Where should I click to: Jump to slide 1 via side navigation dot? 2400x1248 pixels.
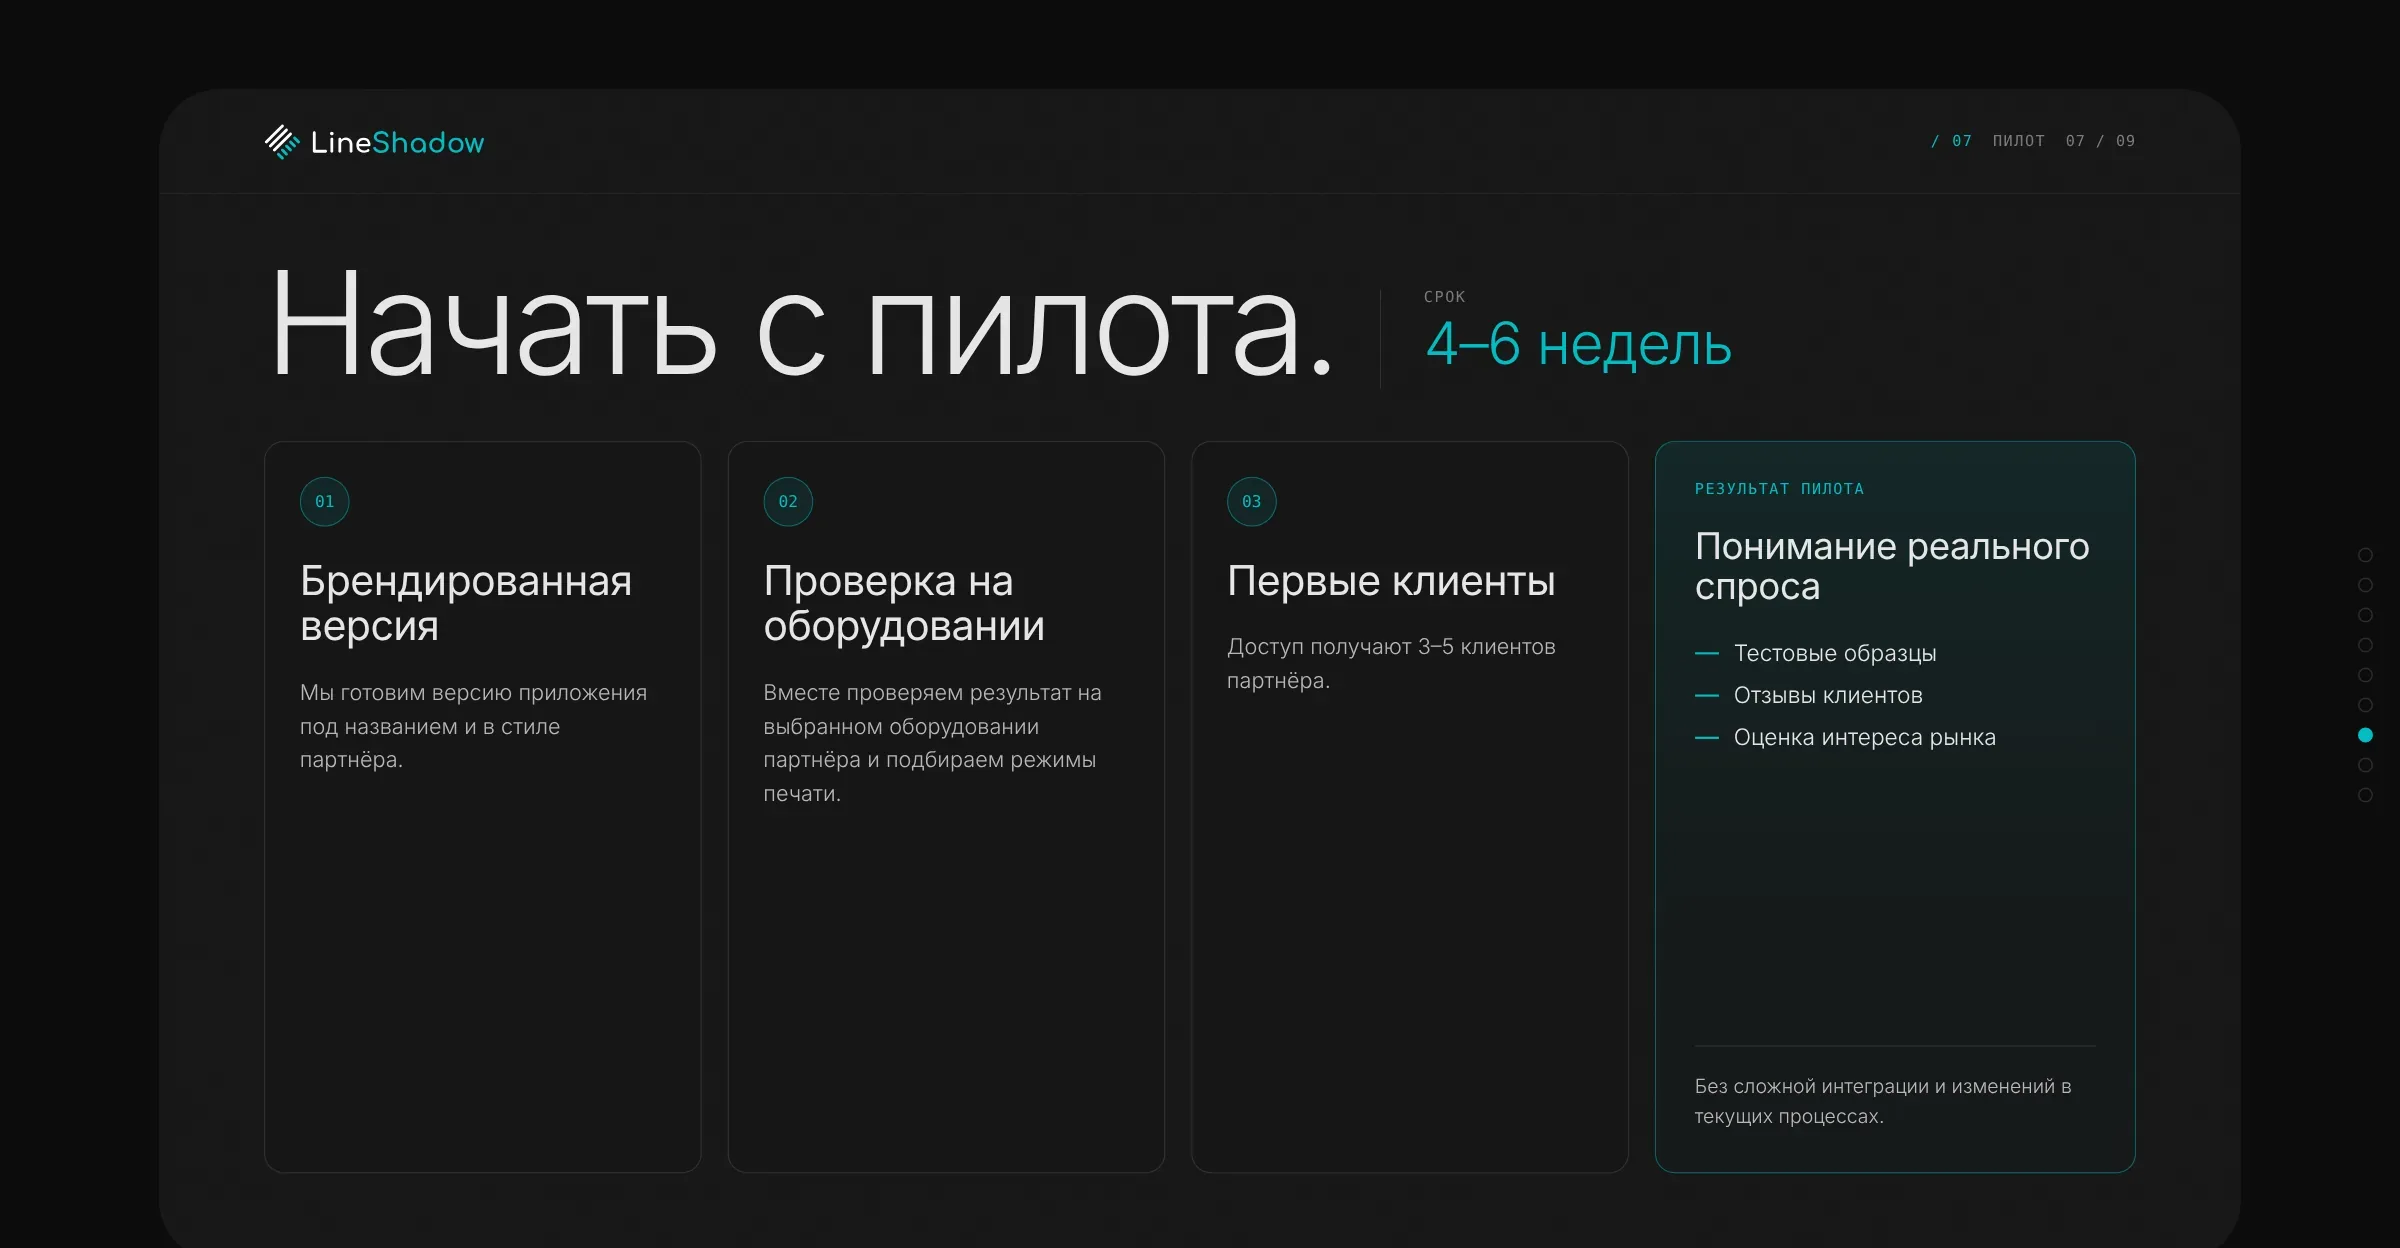2365,555
